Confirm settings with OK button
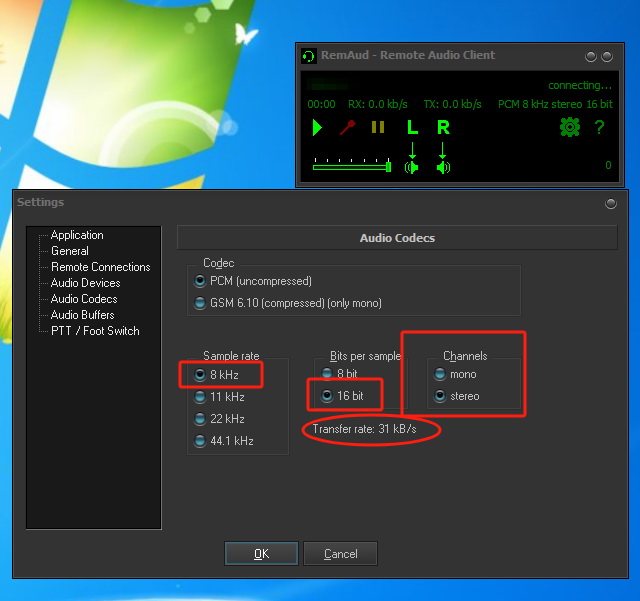 (261, 554)
